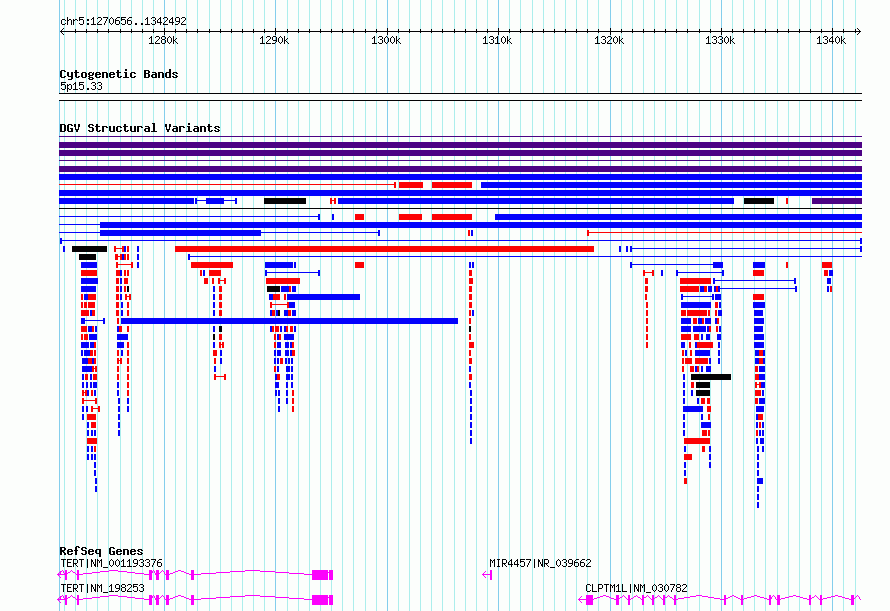This screenshot has width=890, height=611.
Task: Open the MIR4457|NR_039662 gene label
Action: tap(540, 563)
